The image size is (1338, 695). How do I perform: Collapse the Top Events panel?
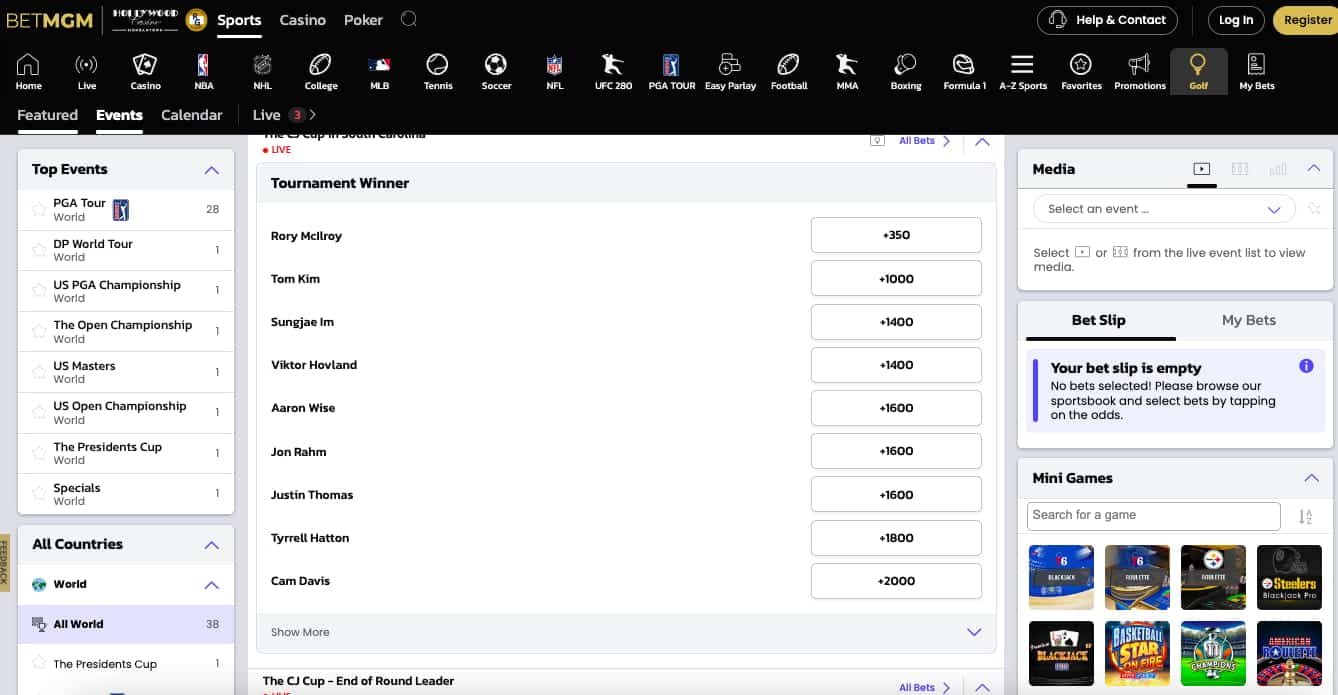[x=211, y=170]
